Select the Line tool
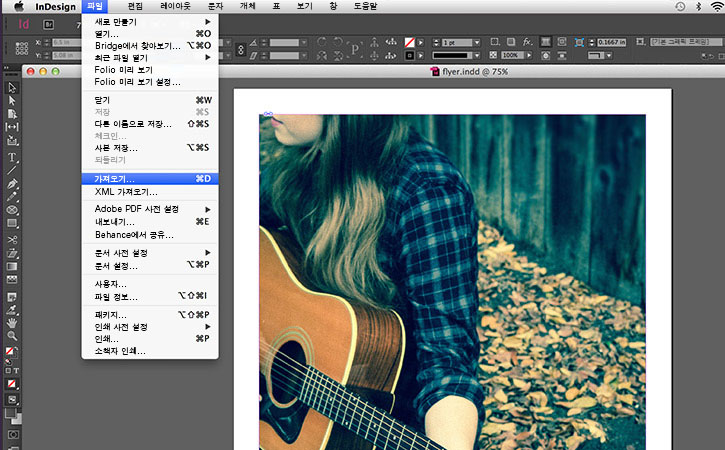The height and width of the screenshot is (450, 725). click(x=12, y=170)
